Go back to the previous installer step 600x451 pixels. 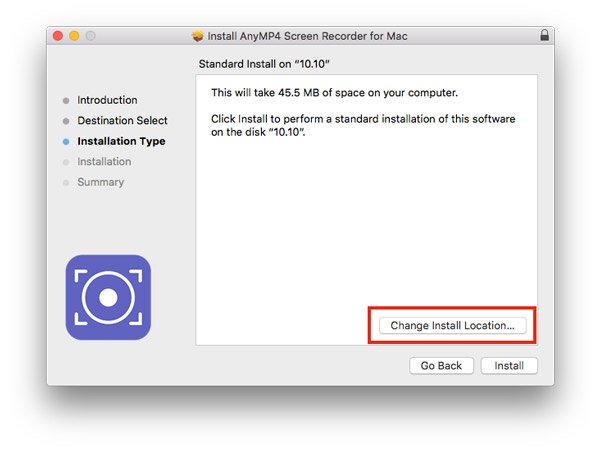click(x=441, y=366)
